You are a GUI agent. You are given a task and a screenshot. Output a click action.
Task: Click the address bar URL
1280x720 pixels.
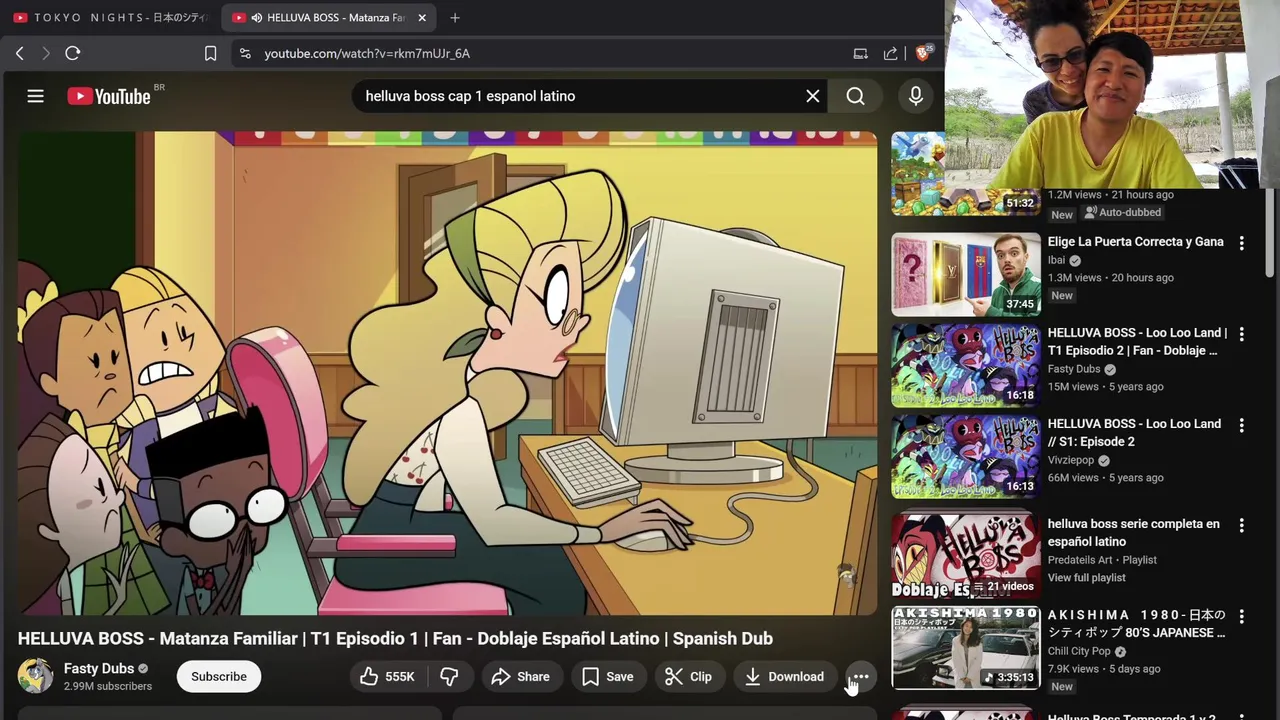click(367, 53)
